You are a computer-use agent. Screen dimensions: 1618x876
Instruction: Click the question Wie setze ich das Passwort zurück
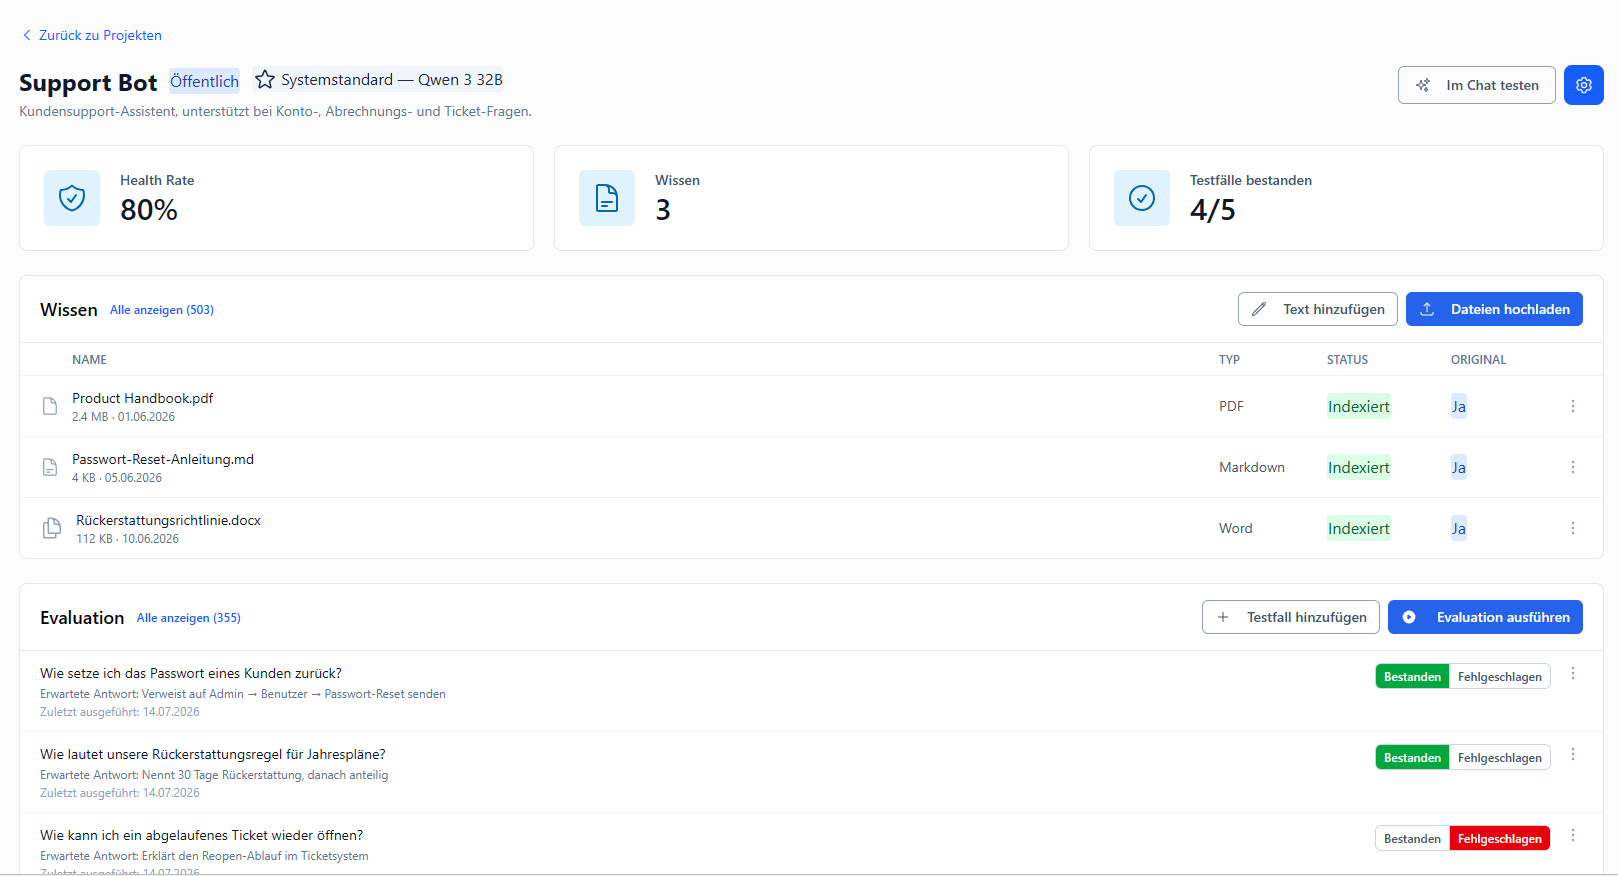191,673
